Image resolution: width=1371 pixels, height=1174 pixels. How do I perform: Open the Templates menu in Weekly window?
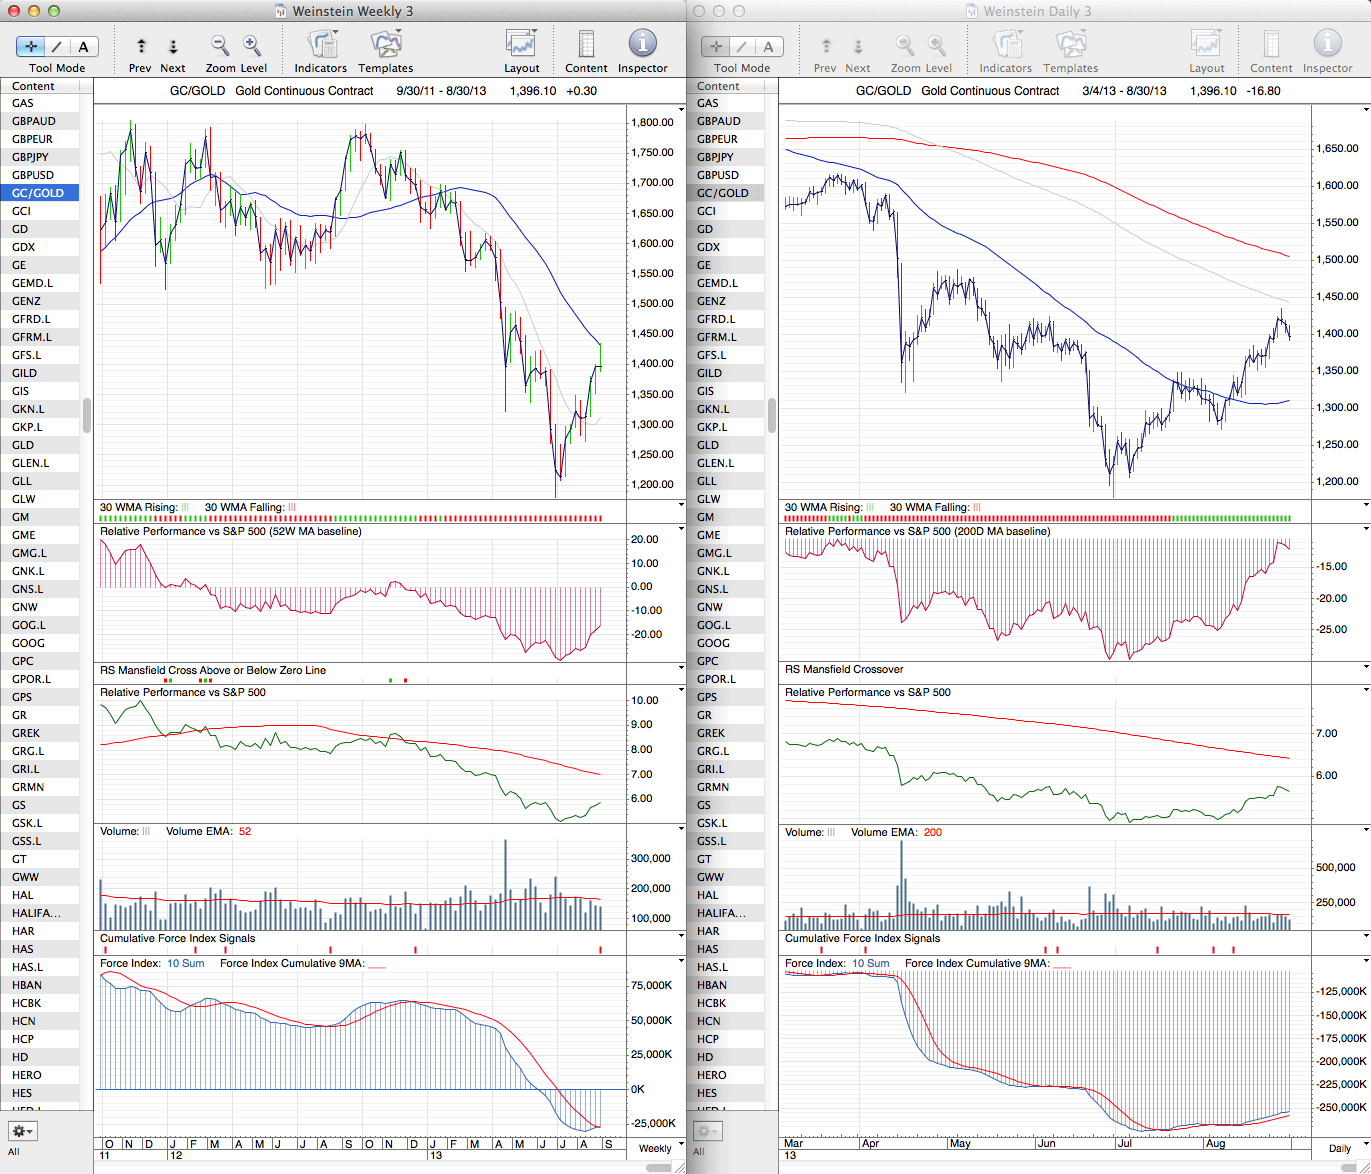(x=385, y=44)
